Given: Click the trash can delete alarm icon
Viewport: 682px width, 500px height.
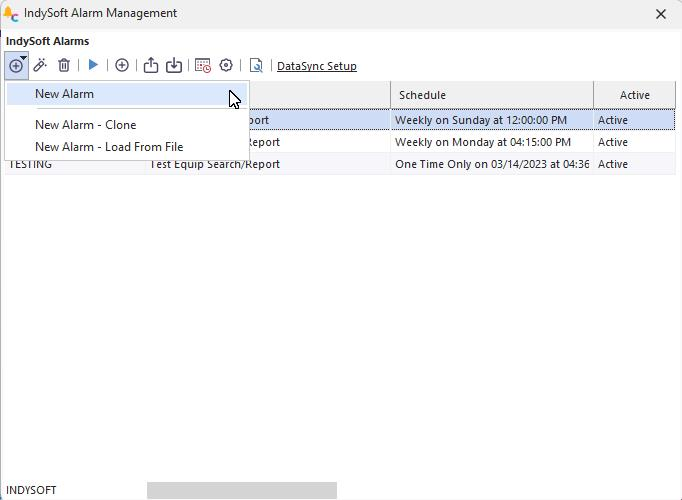Looking at the screenshot, I should tap(64, 66).
